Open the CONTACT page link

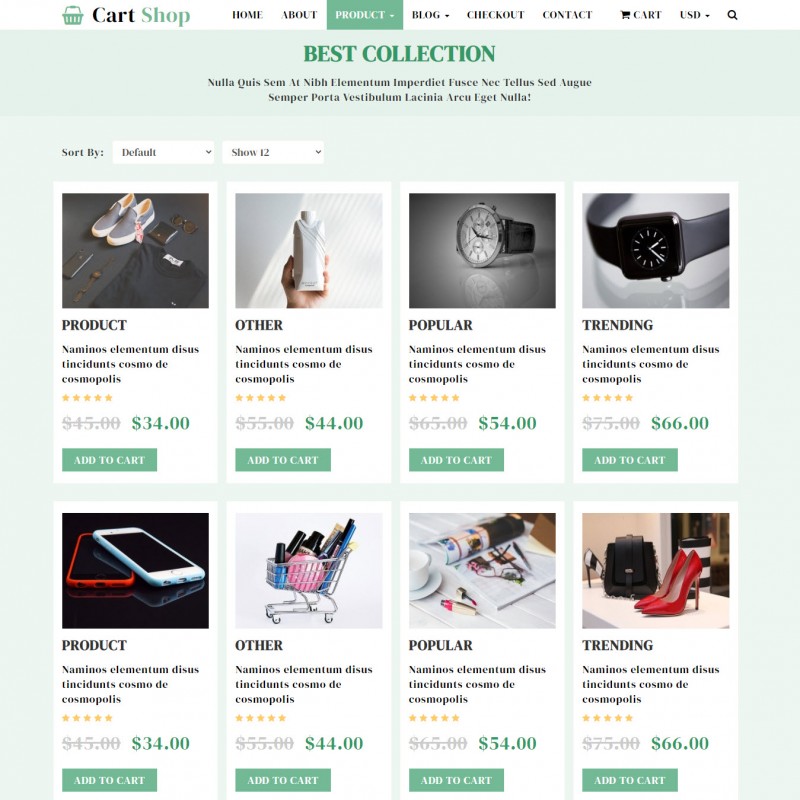coord(567,15)
